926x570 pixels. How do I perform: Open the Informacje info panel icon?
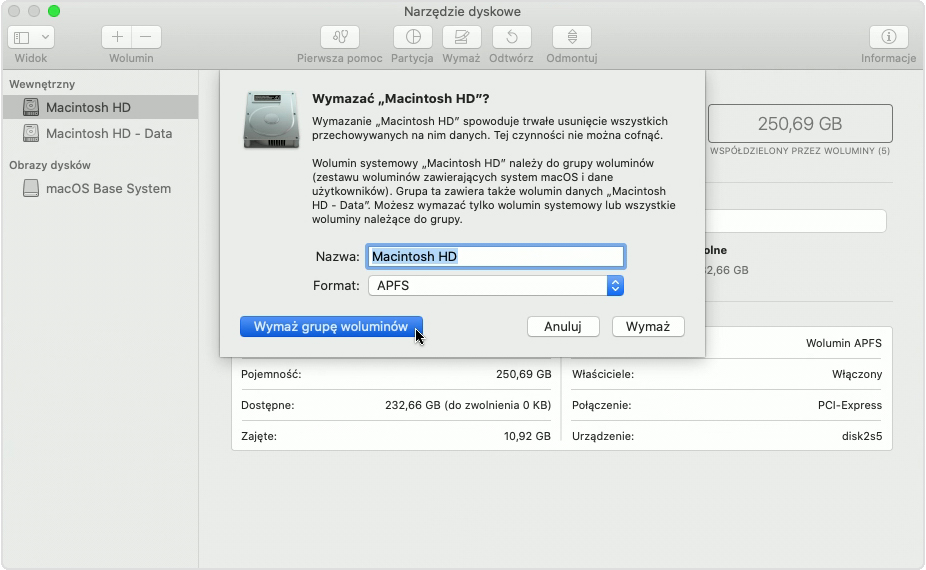(888, 37)
